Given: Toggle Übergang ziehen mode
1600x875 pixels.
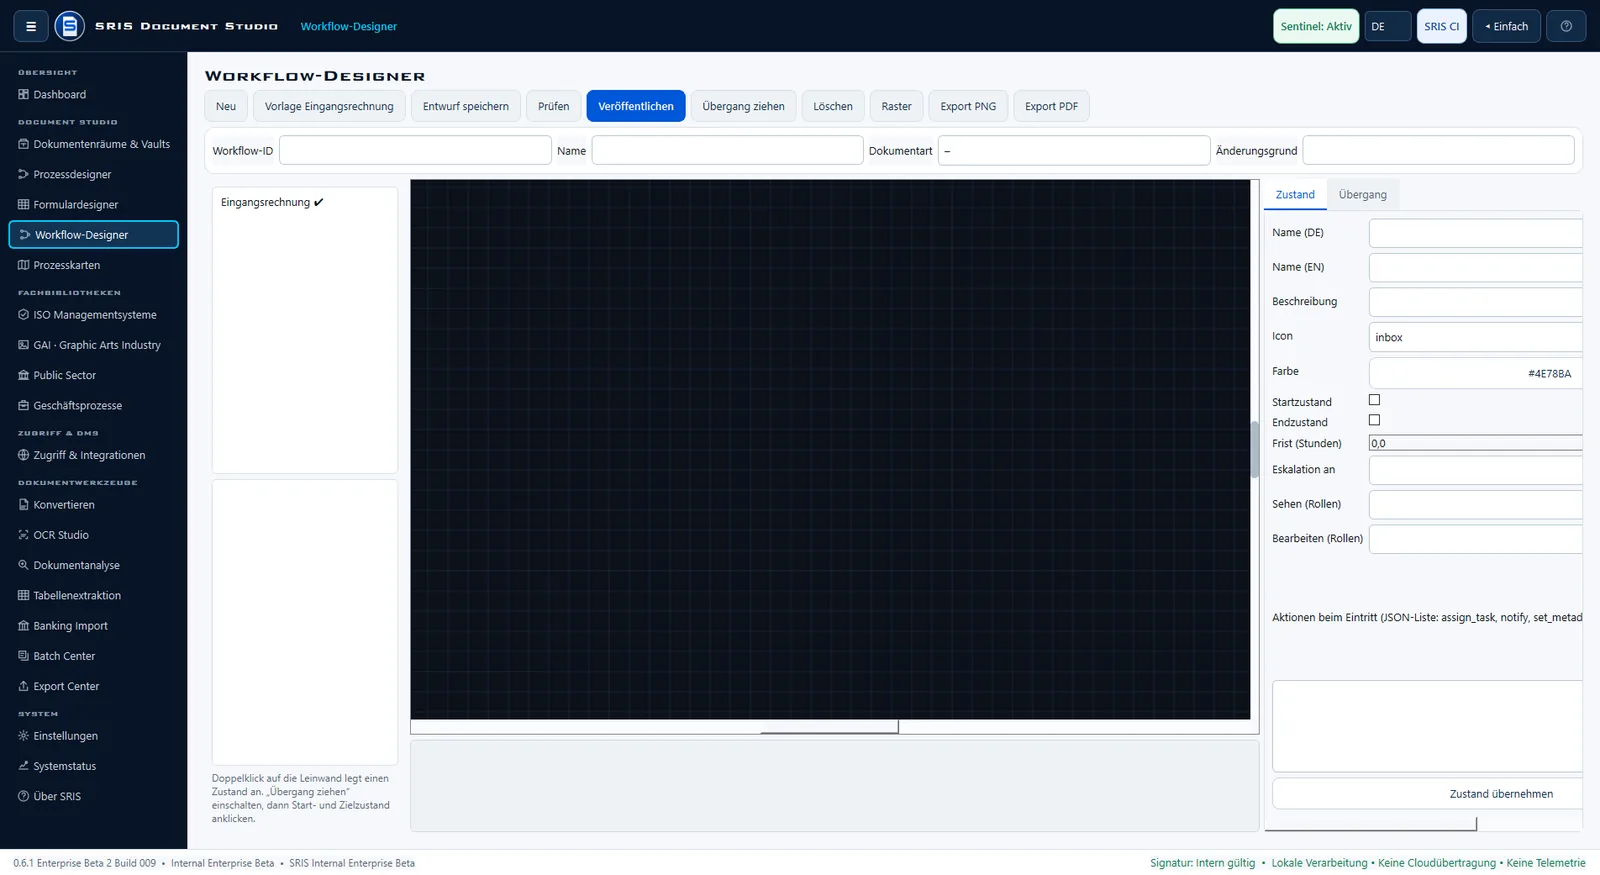Looking at the screenshot, I should [743, 106].
